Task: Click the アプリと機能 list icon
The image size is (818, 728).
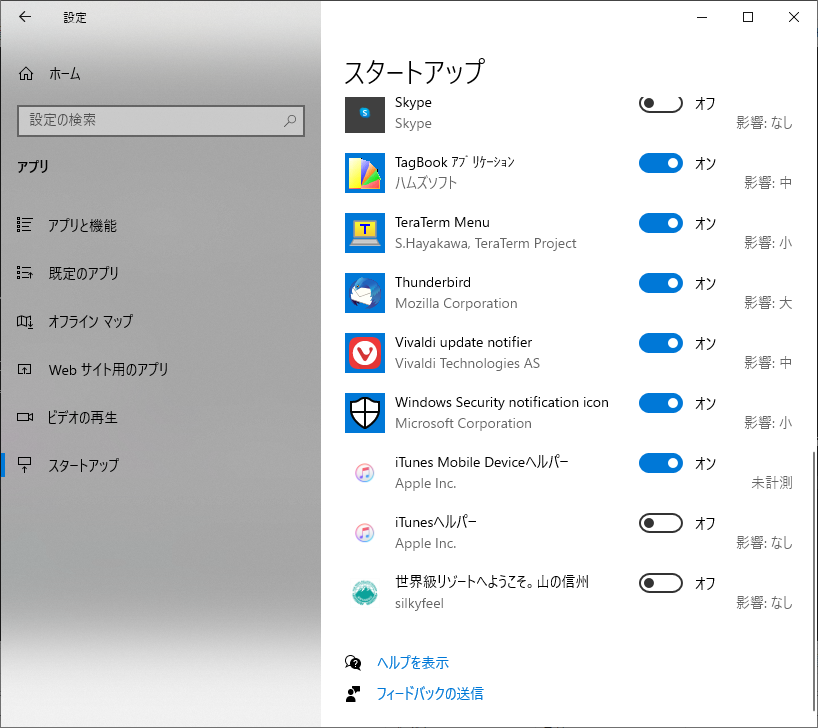Action: [25, 225]
